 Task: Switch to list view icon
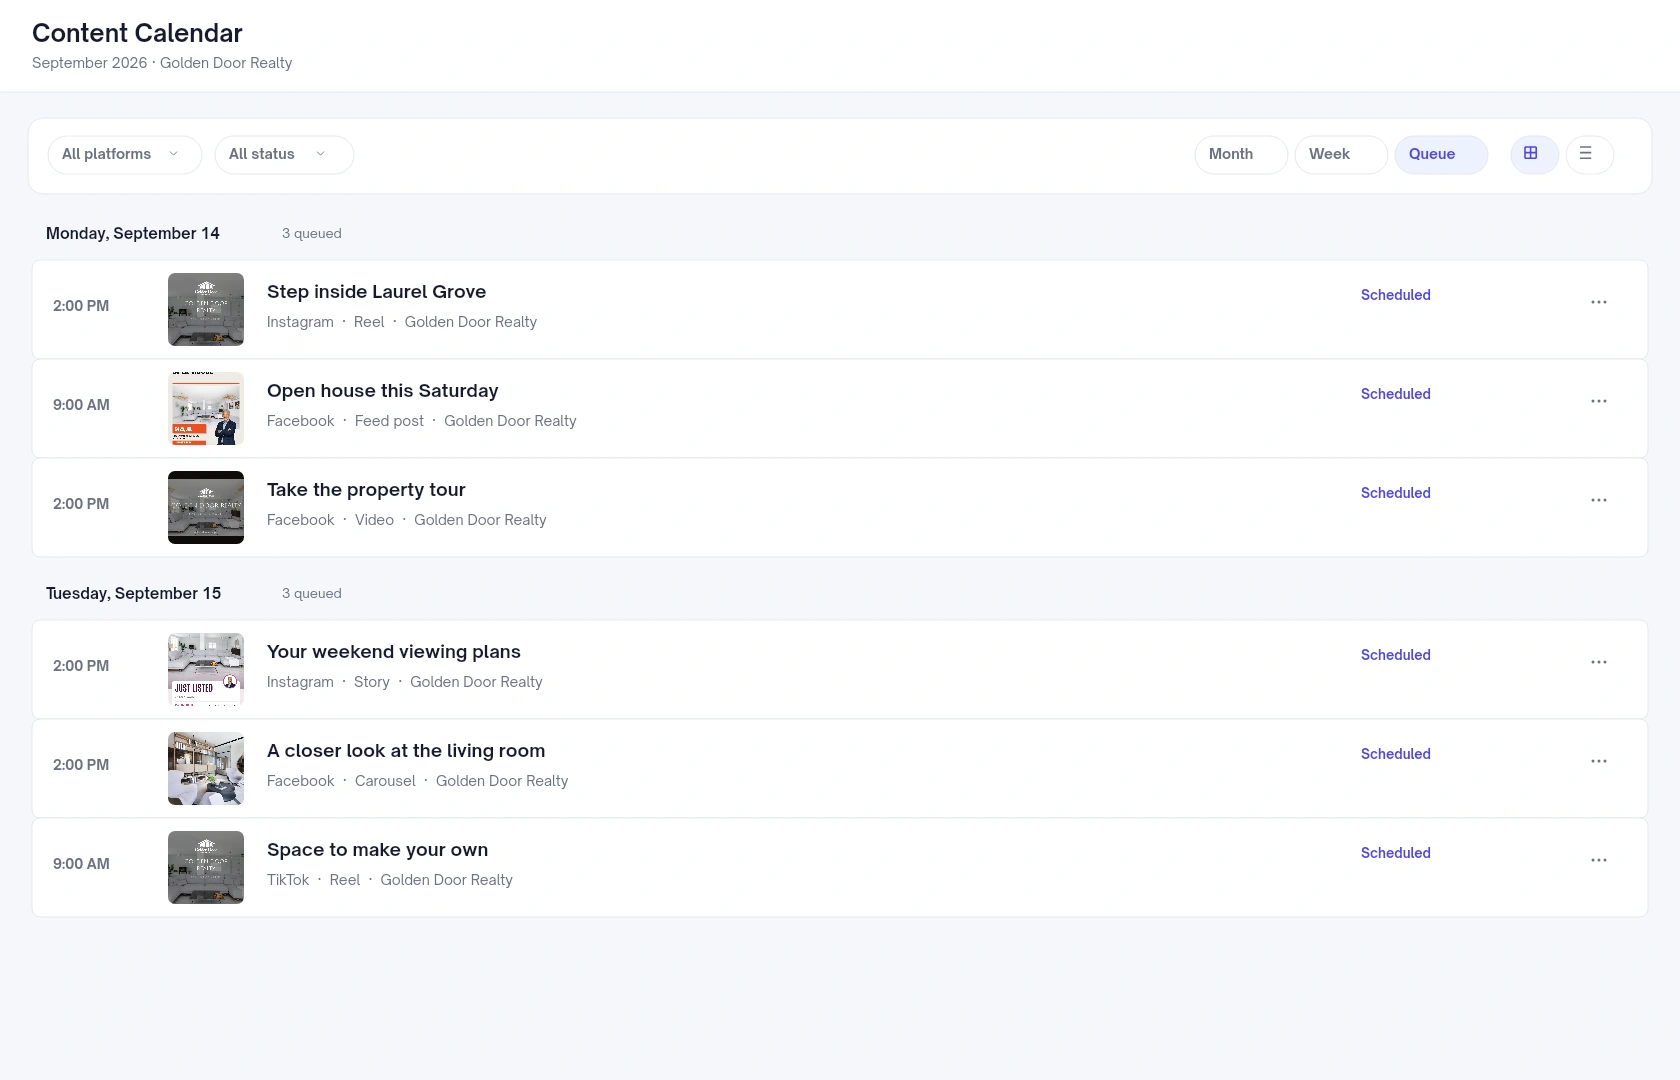[x=1589, y=154]
